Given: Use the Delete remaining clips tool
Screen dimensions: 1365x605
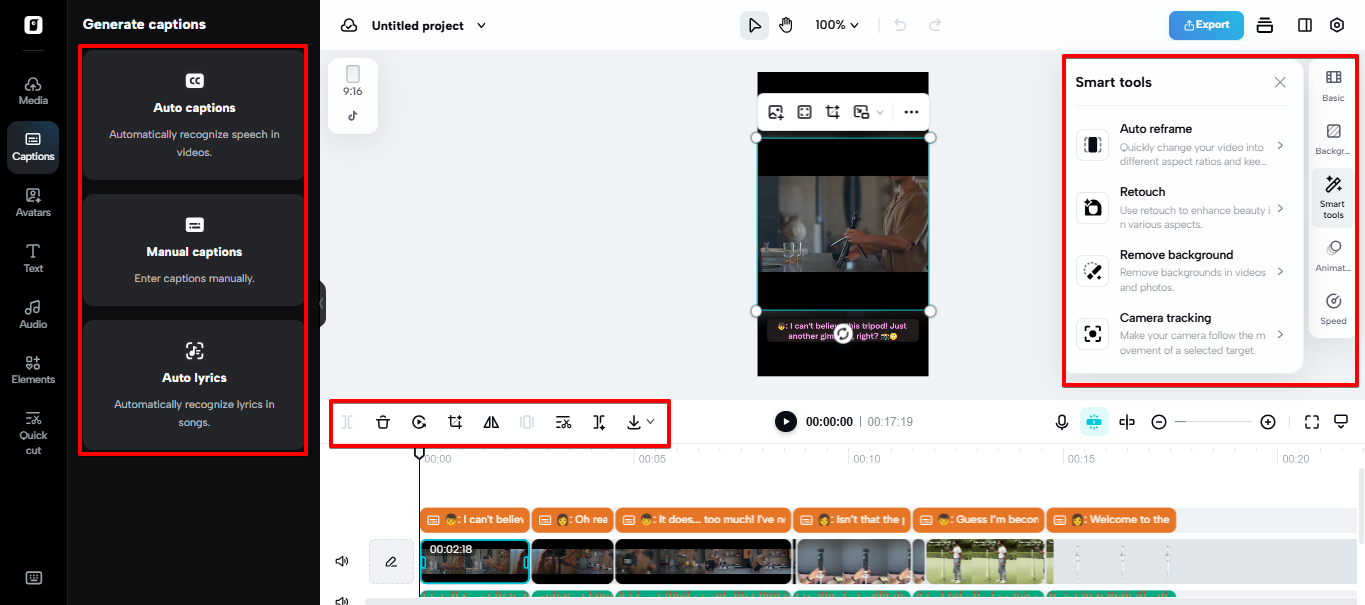Looking at the screenshot, I should [x=563, y=421].
